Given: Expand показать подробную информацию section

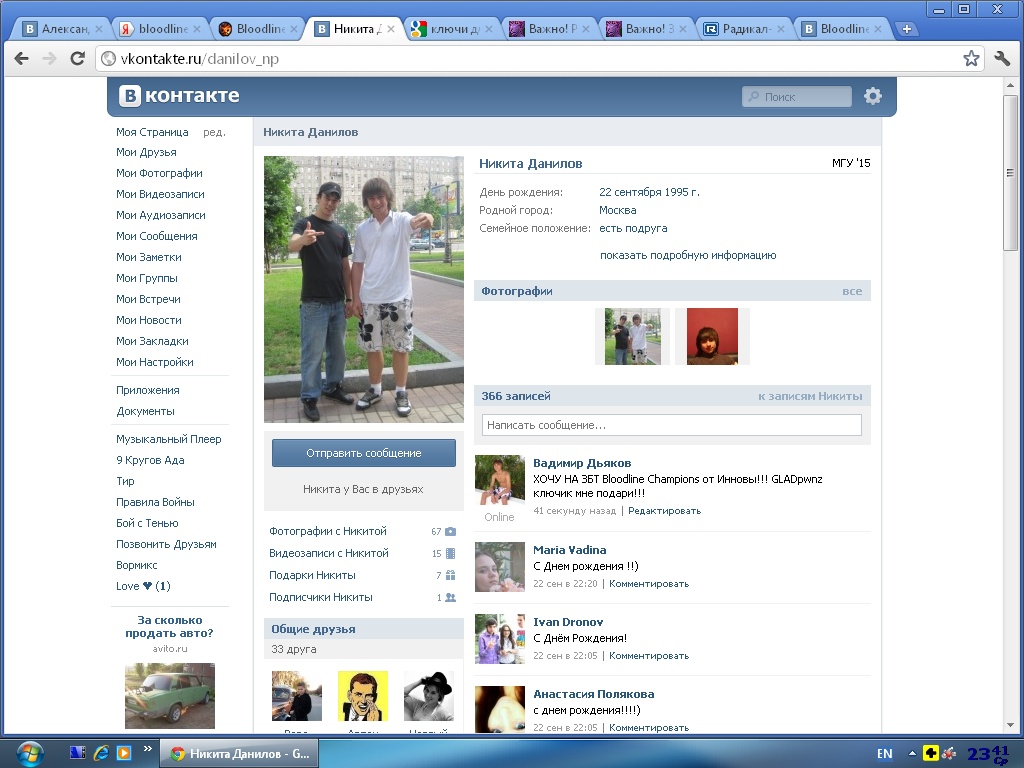Looking at the screenshot, I should [688, 255].
